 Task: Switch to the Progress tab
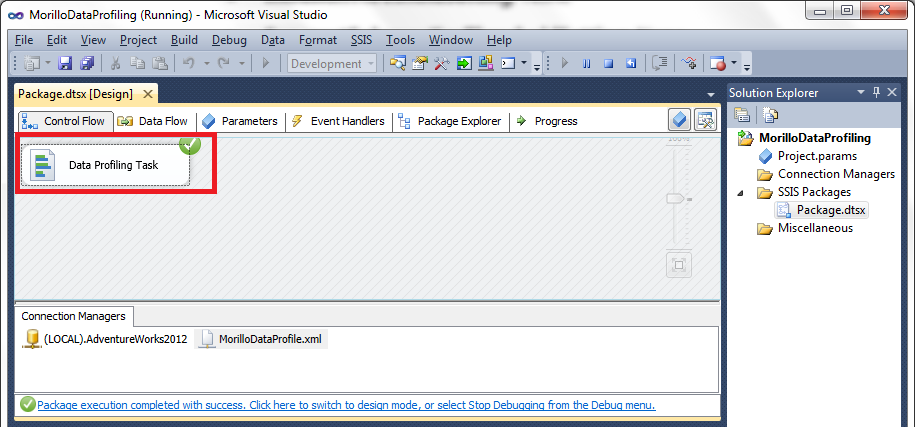point(547,121)
